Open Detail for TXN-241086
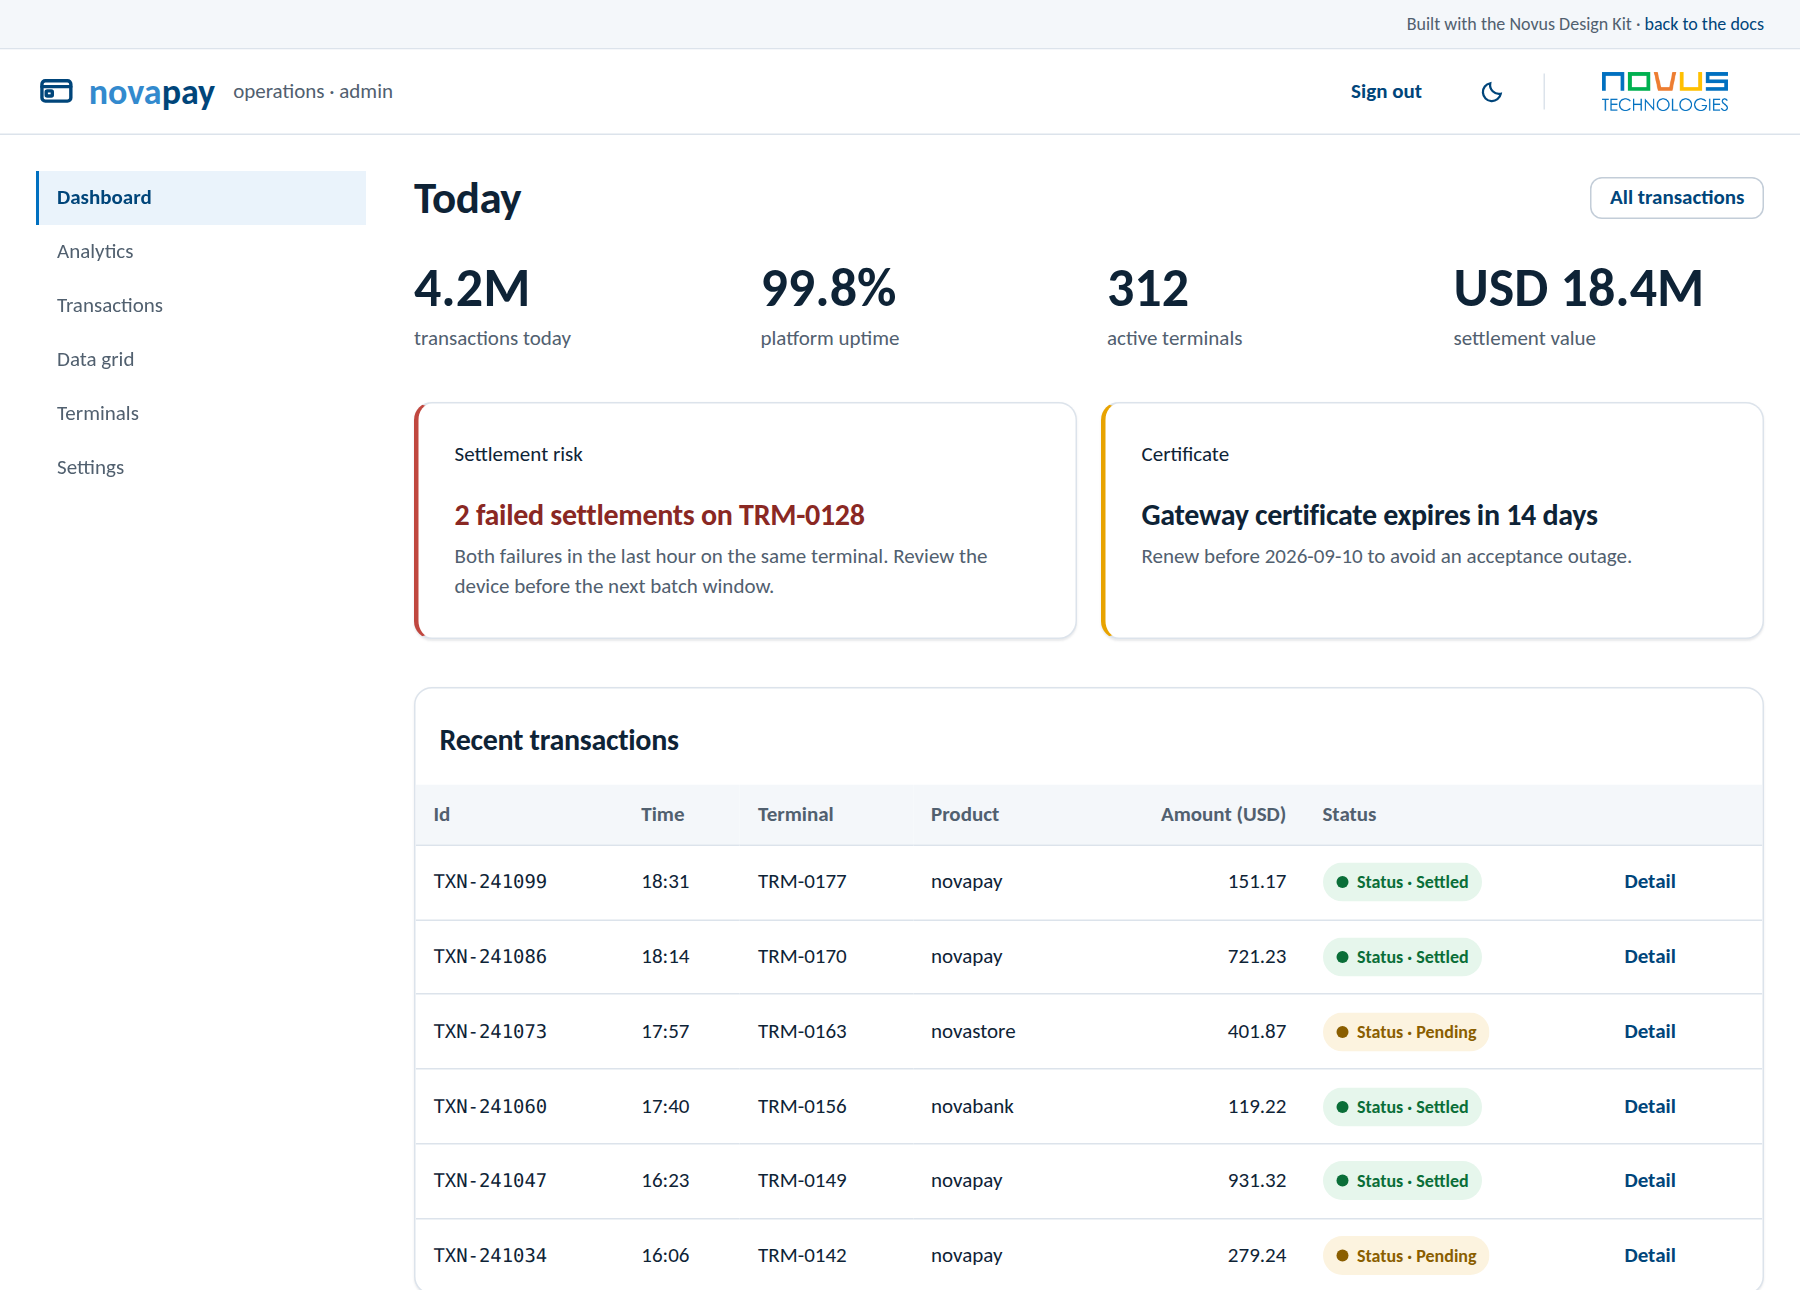Viewport: 1800px width, 1290px height. click(1649, 957)
